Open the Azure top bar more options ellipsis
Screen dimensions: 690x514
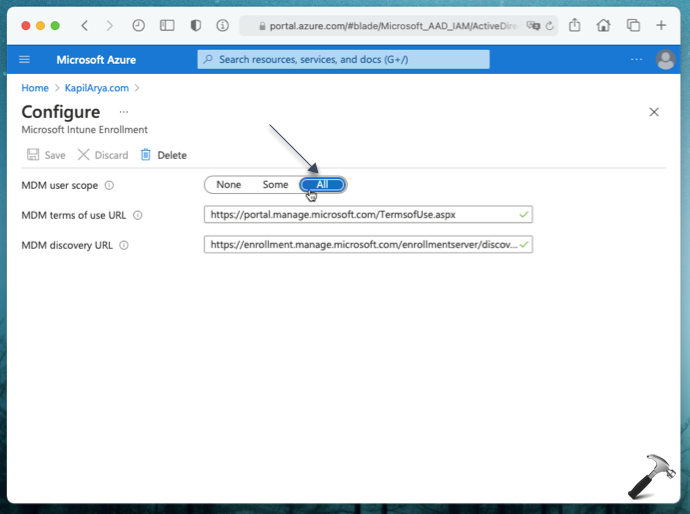637,60
